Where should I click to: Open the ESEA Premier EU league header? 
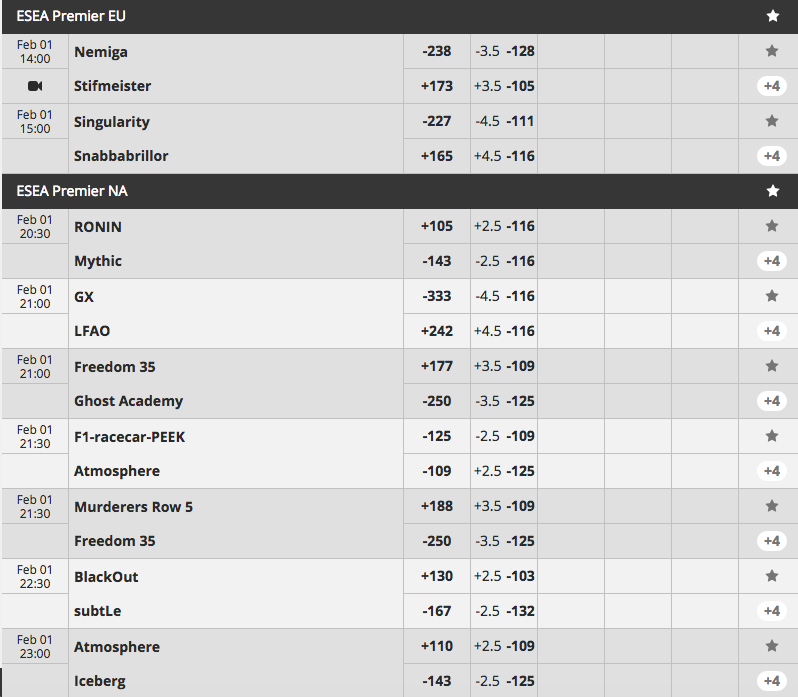tap(71, 16)
